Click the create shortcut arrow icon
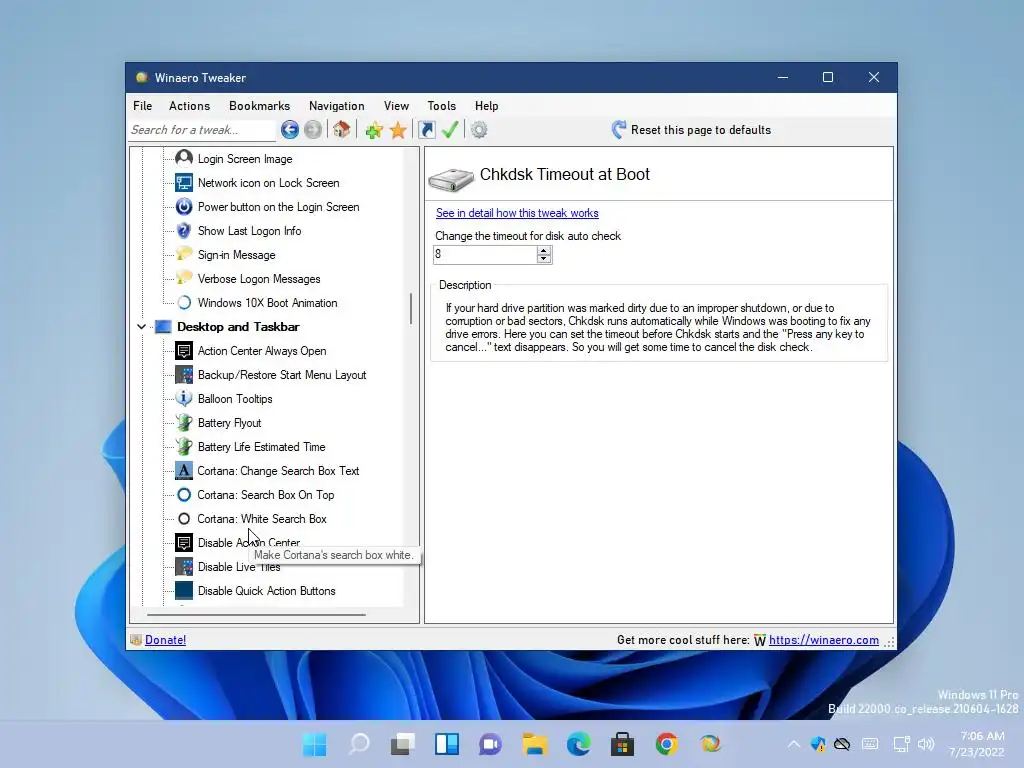 pos(426,130)
